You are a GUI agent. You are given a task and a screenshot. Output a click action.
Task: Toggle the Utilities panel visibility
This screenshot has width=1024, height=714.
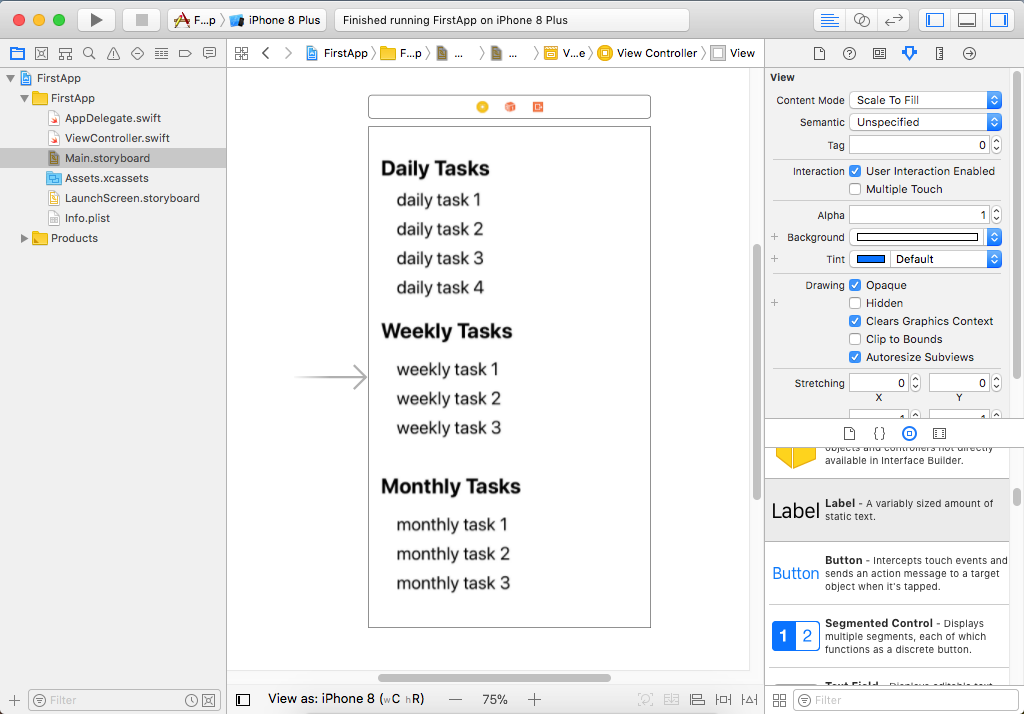[x=999, y=20]
